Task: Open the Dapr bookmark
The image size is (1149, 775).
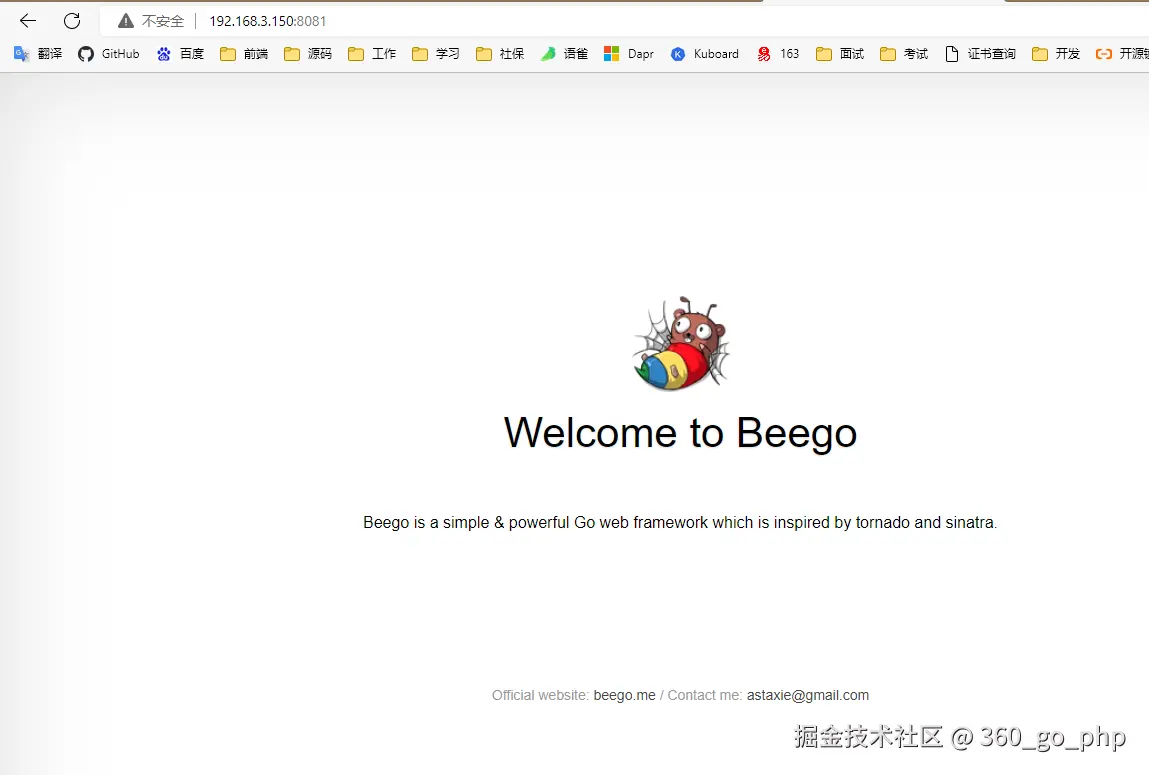Action: click(x=629, y=53)
